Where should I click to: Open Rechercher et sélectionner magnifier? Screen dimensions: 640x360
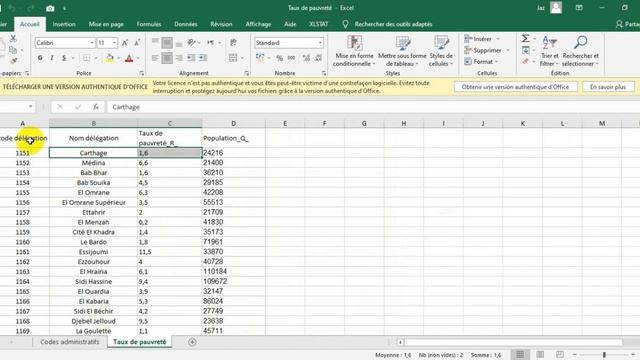coord(580,51)
